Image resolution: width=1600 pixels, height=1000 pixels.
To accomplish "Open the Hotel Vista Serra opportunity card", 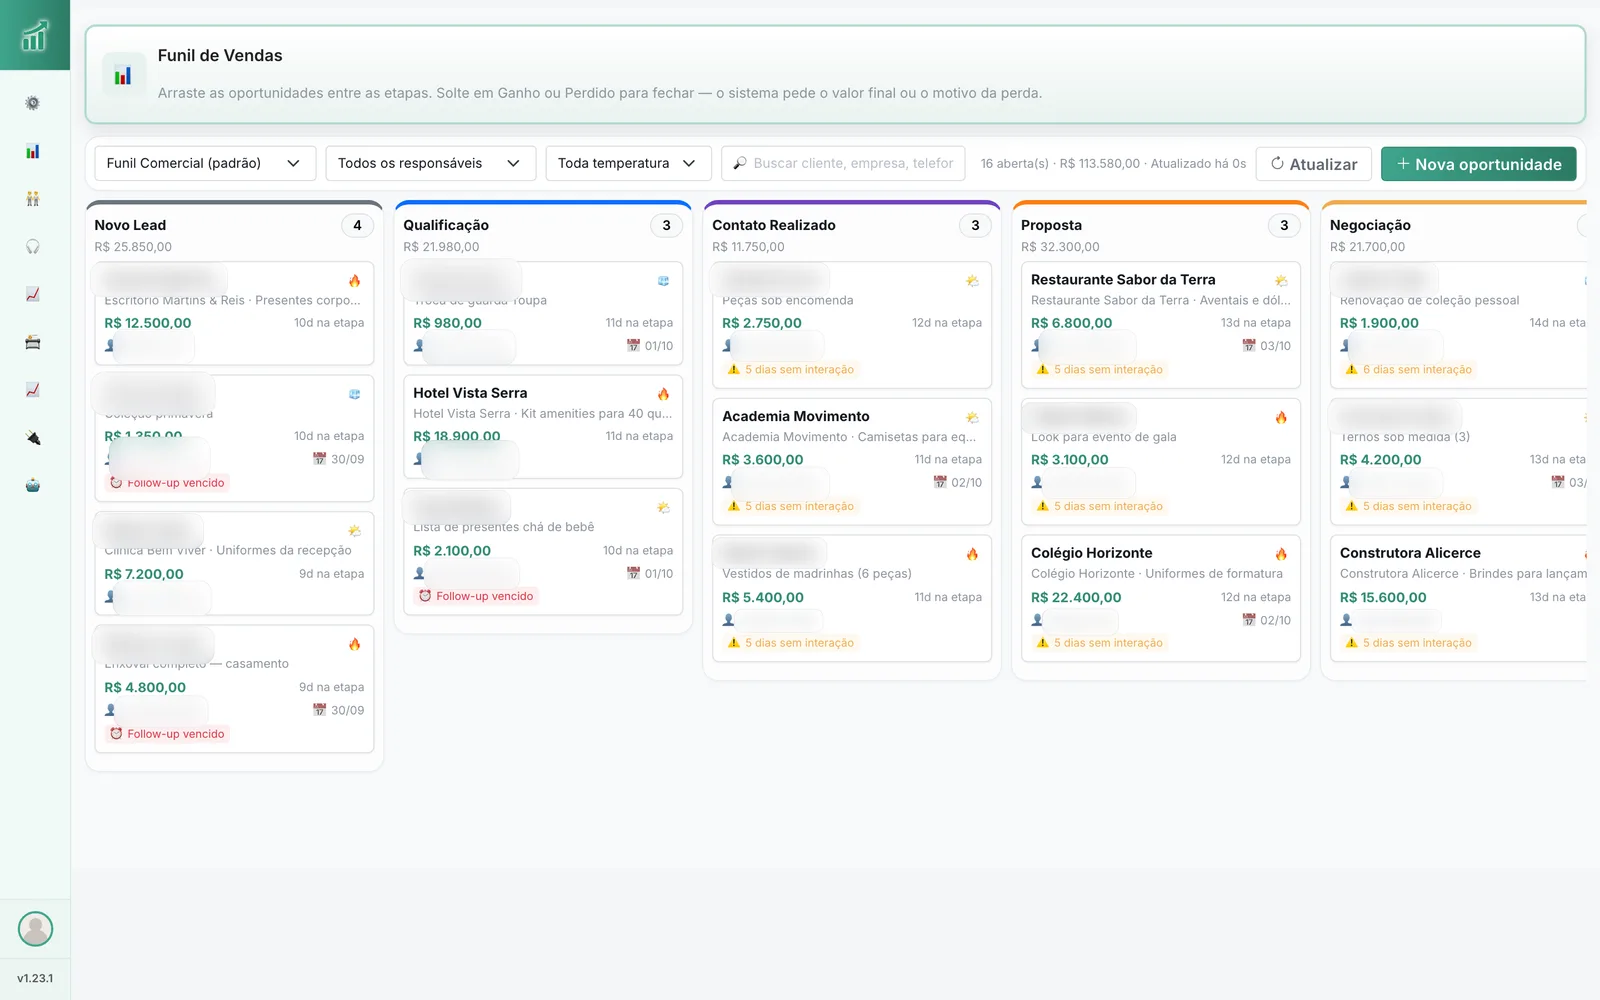I will point(543,427).
